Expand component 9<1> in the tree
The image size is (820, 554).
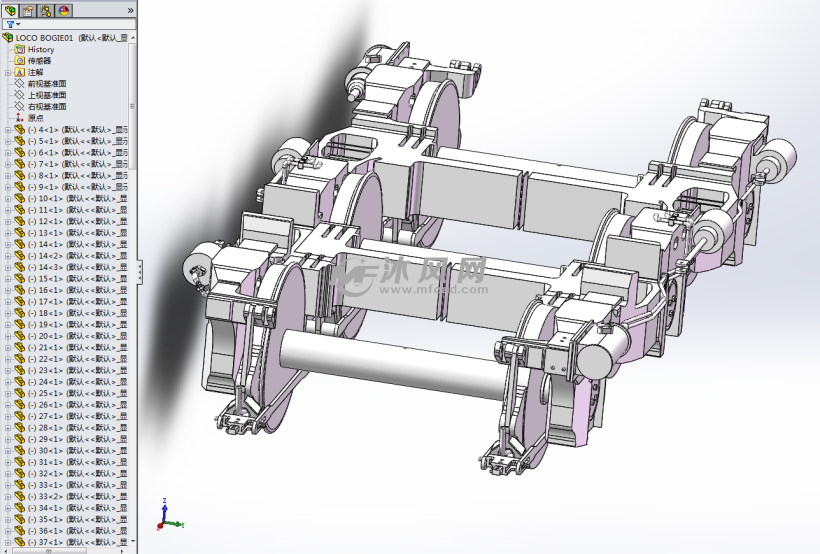click(8, 187)
